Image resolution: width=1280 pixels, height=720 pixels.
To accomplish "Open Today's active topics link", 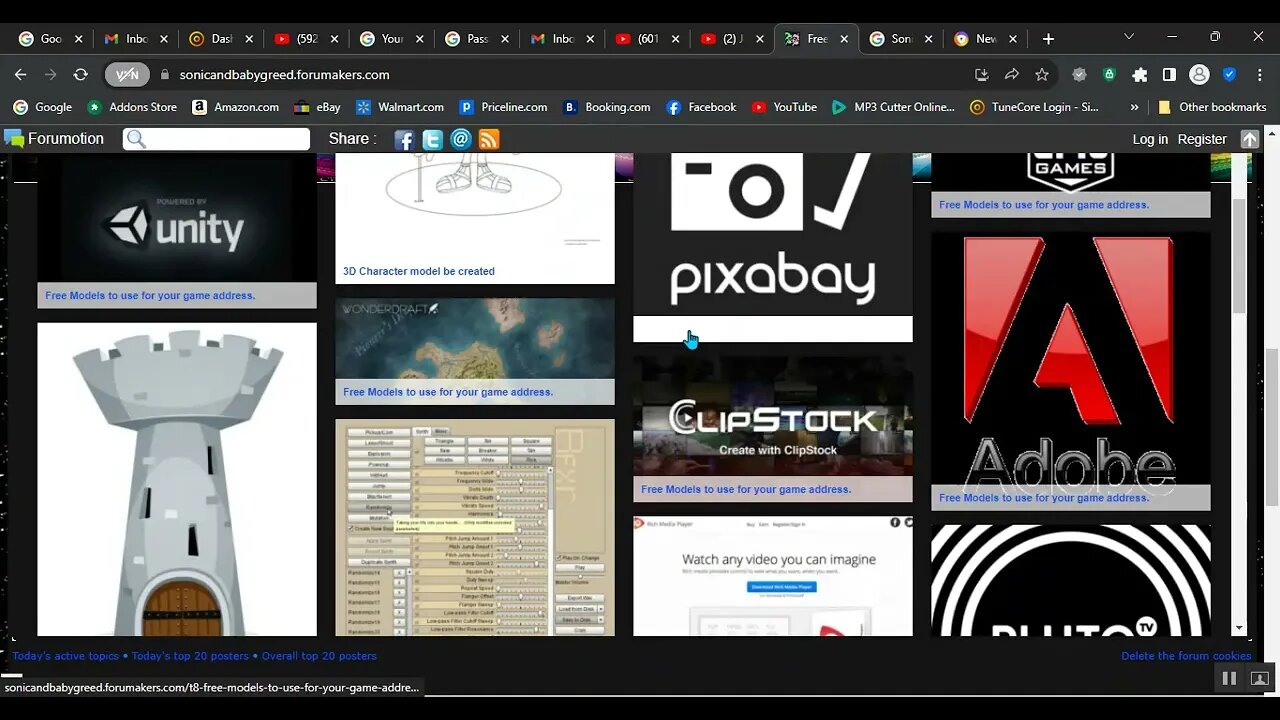I will [65, 656].
